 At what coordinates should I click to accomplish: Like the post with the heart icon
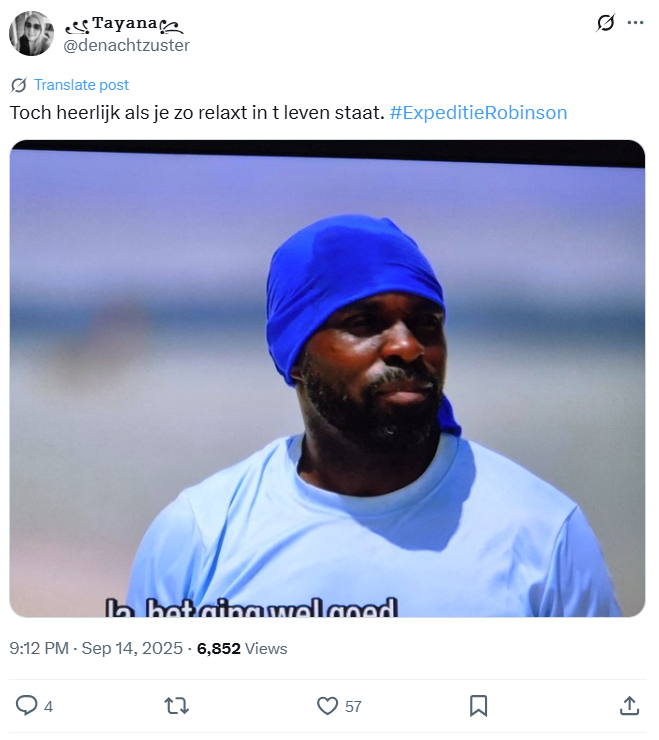coord(327,706)
